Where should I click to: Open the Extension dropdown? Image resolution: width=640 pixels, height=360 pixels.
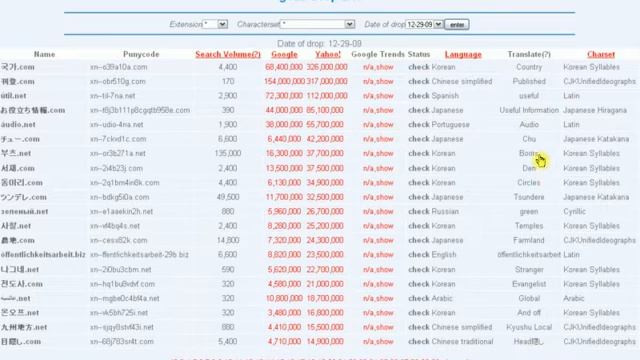click(x=215, y=24)
